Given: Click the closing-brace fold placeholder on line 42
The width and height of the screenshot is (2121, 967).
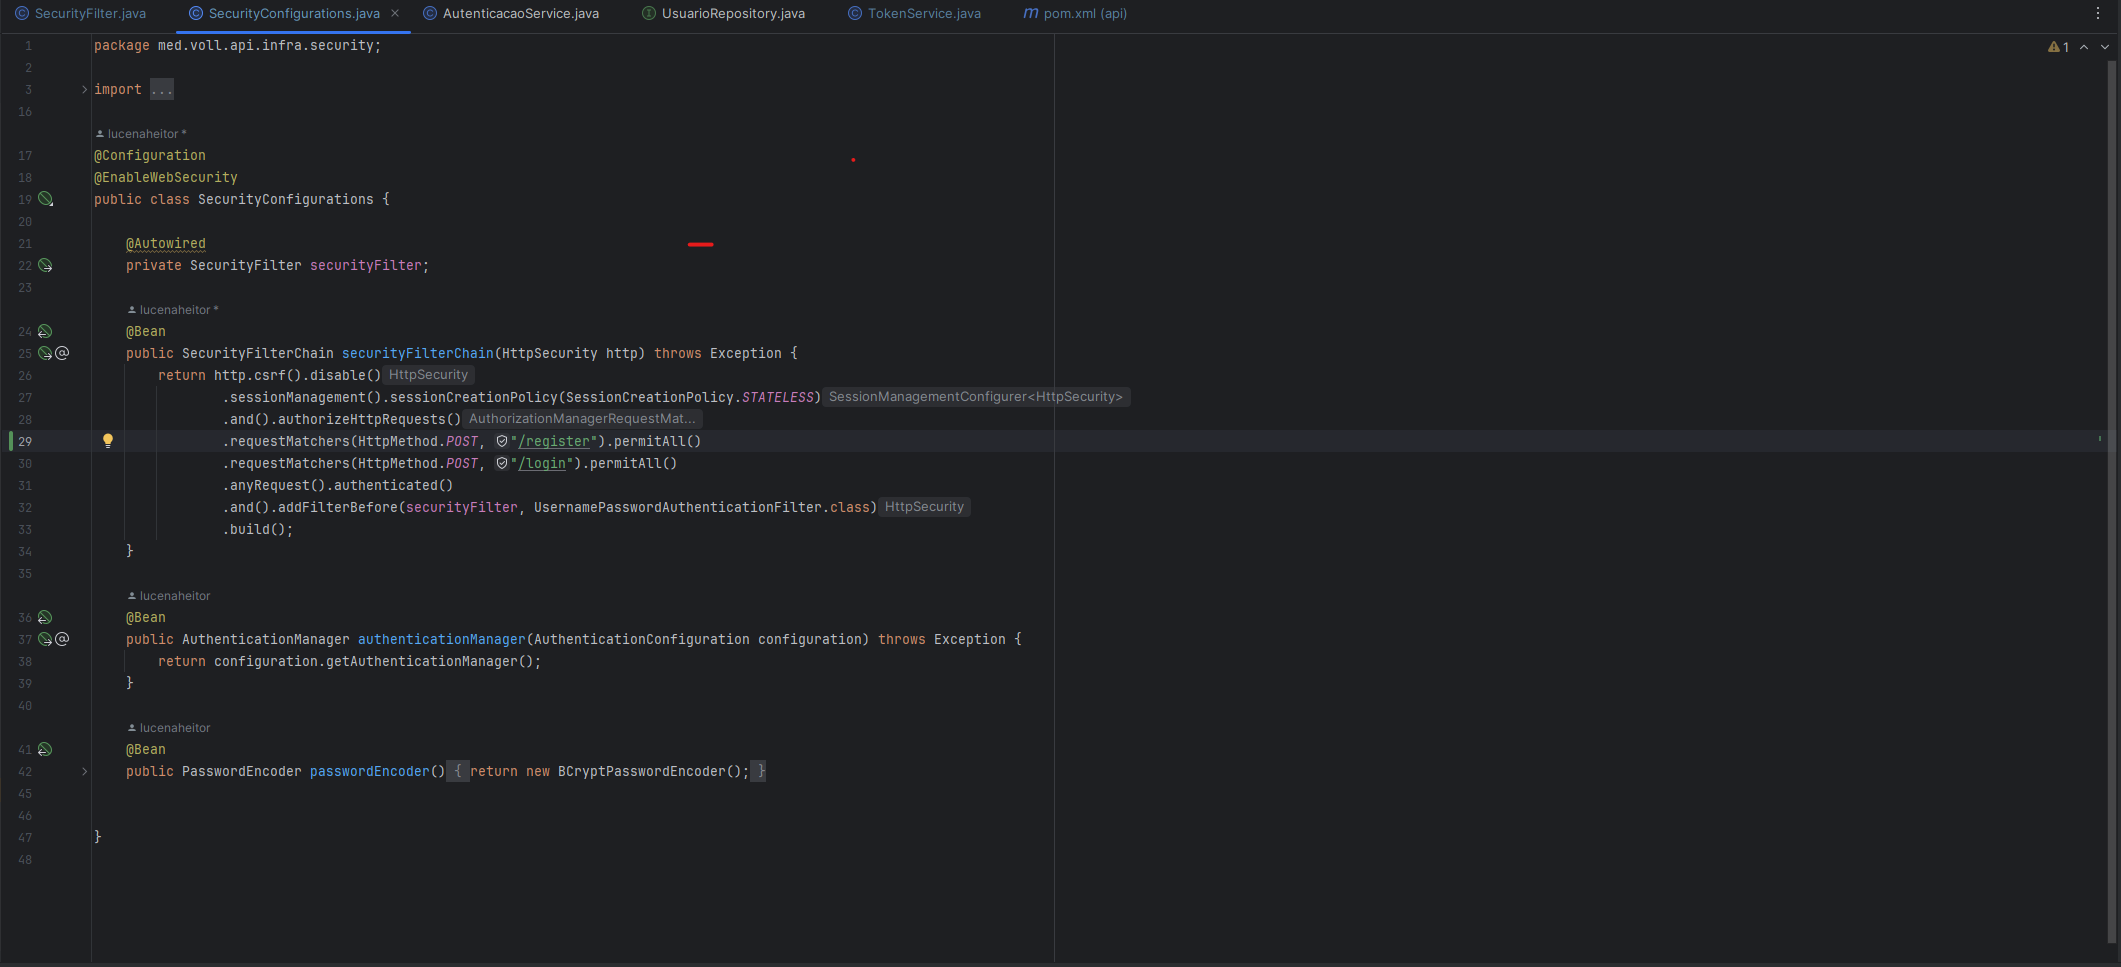Looking at the screenshot, I should point(760,772).
